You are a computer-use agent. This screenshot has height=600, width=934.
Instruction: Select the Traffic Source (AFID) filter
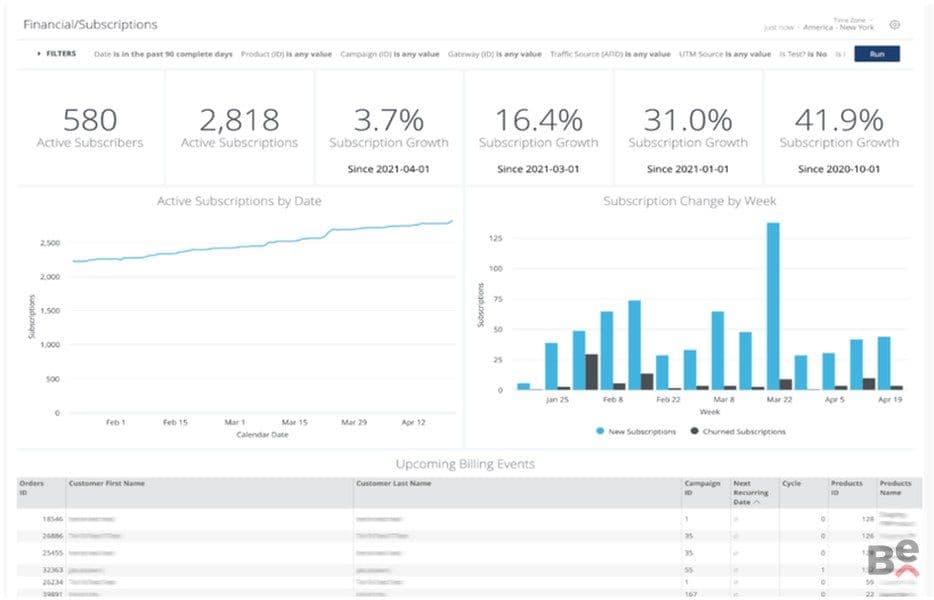(x=610, y=54)
